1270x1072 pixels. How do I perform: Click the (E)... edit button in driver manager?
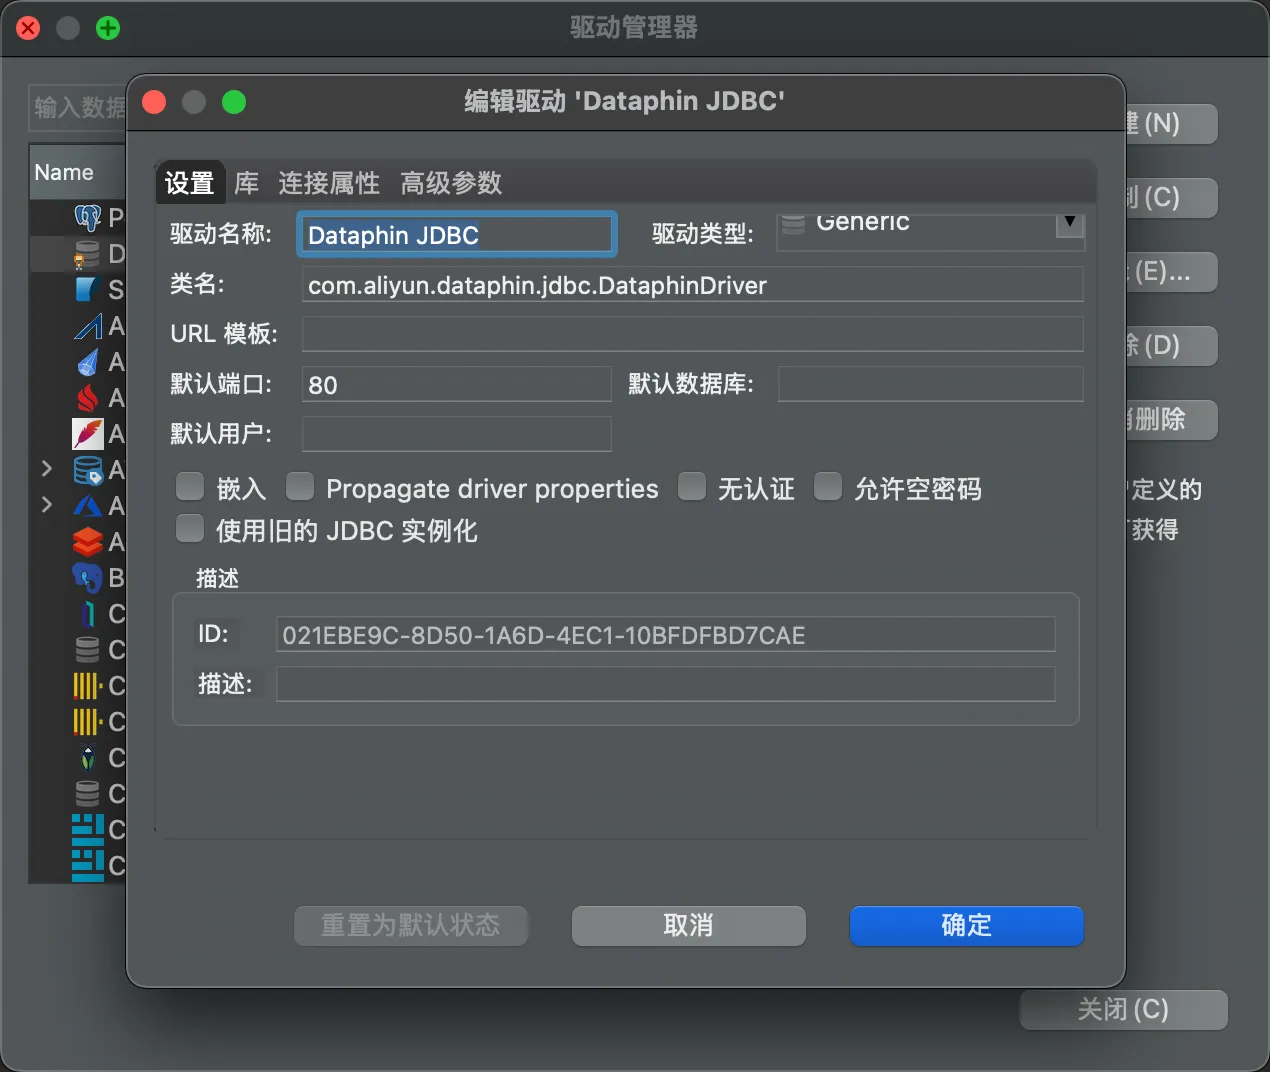[1171, 272]
